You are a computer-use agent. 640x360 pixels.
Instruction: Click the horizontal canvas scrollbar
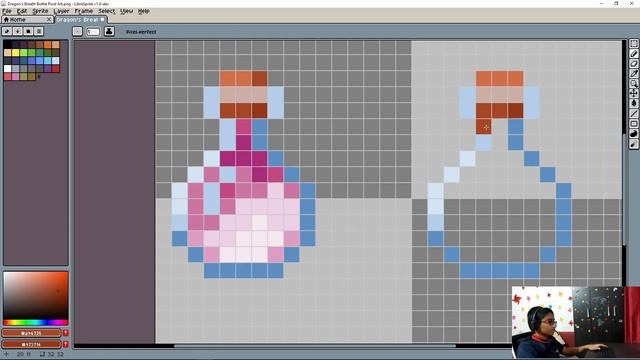(315, 346)
